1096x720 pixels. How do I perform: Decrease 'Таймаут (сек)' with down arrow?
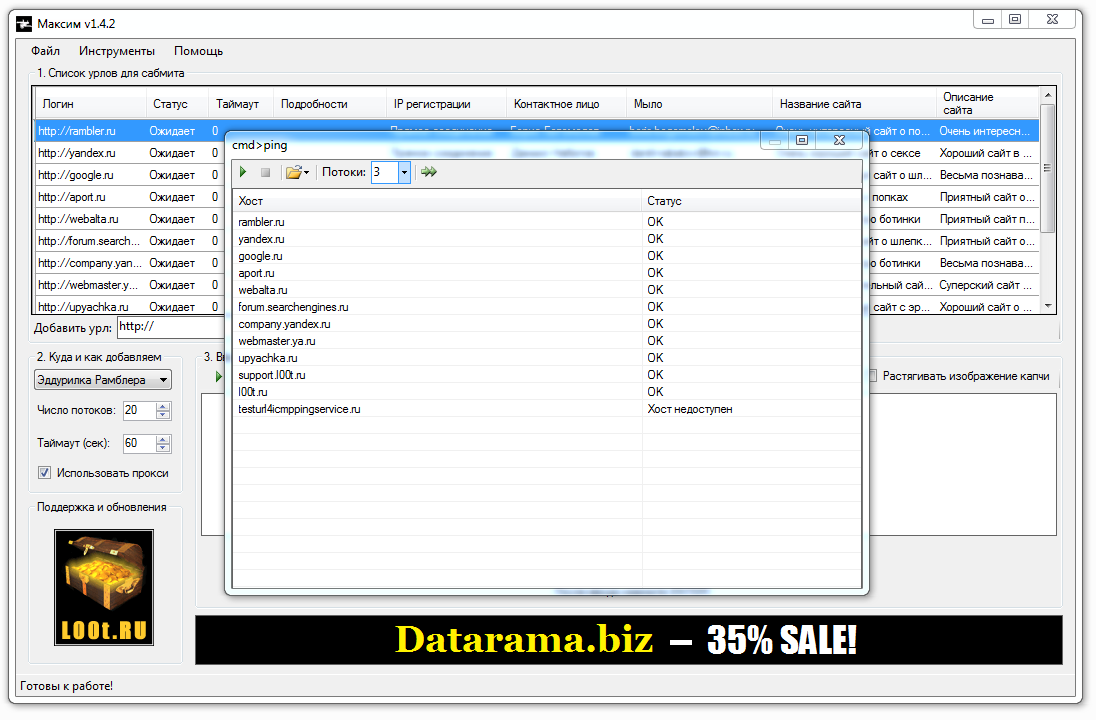point(163,447)
